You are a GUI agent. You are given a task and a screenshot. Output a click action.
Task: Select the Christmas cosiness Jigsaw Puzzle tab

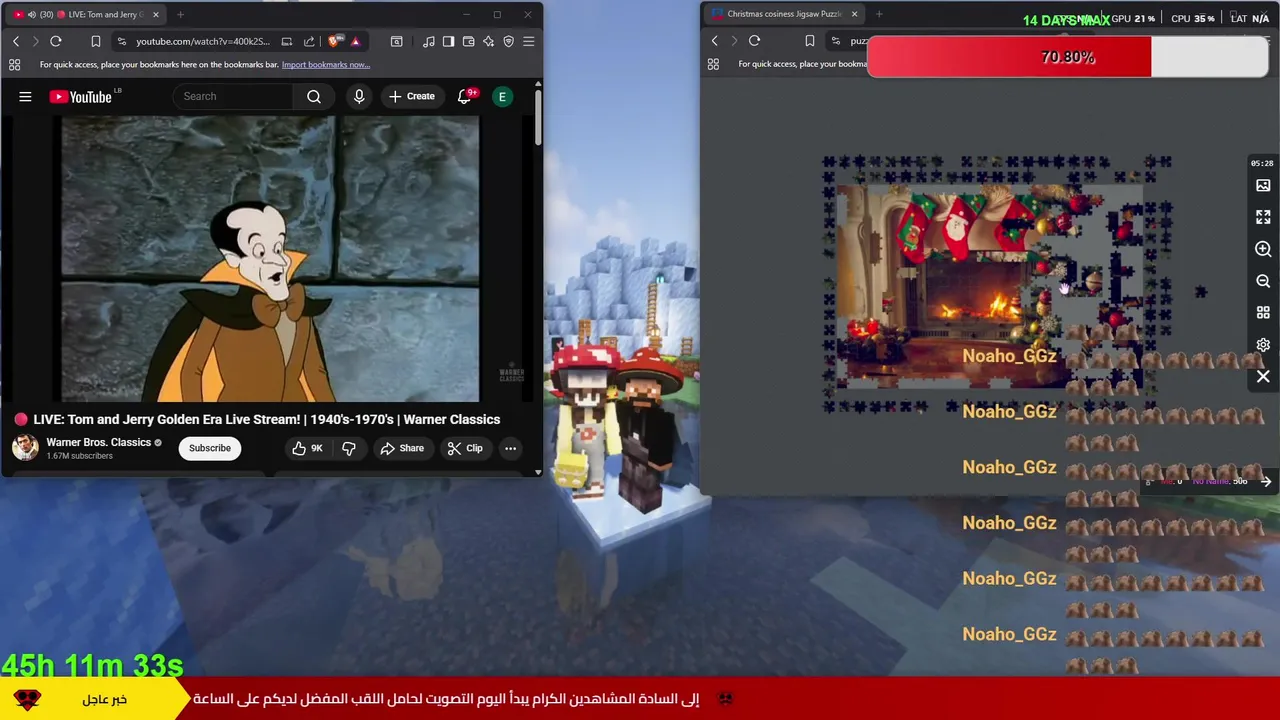click(x=785, y=14)
